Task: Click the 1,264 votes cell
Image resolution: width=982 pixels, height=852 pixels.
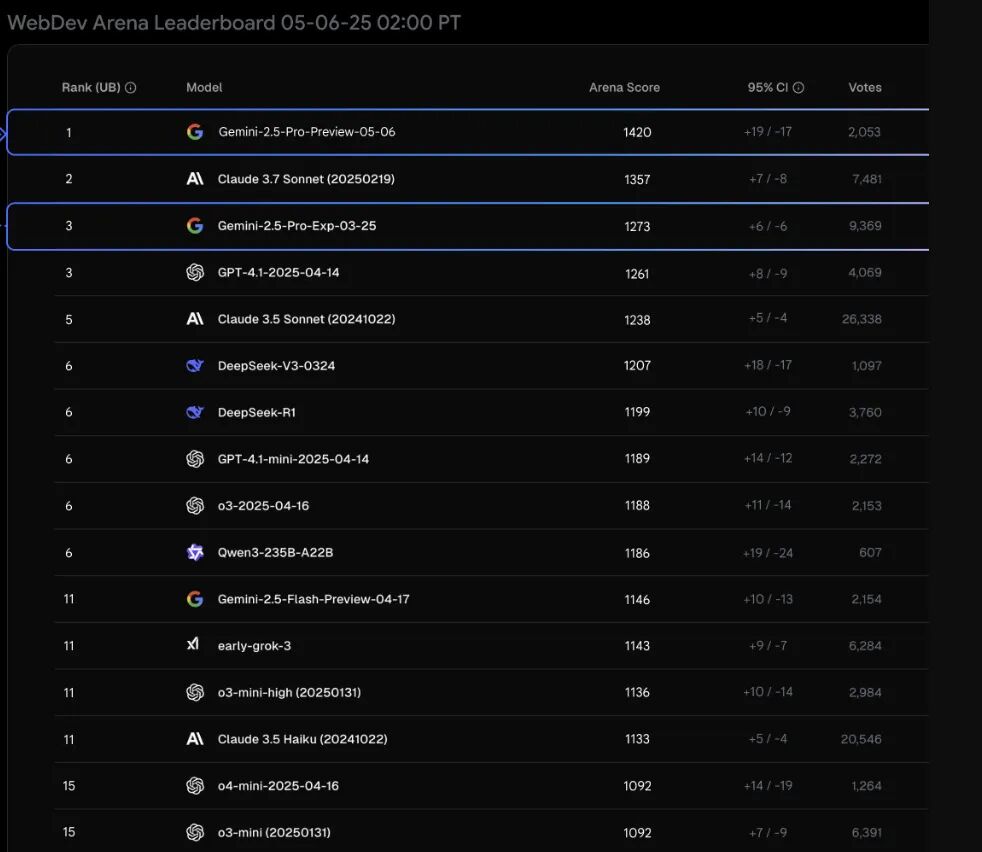Action: point(867,786)
